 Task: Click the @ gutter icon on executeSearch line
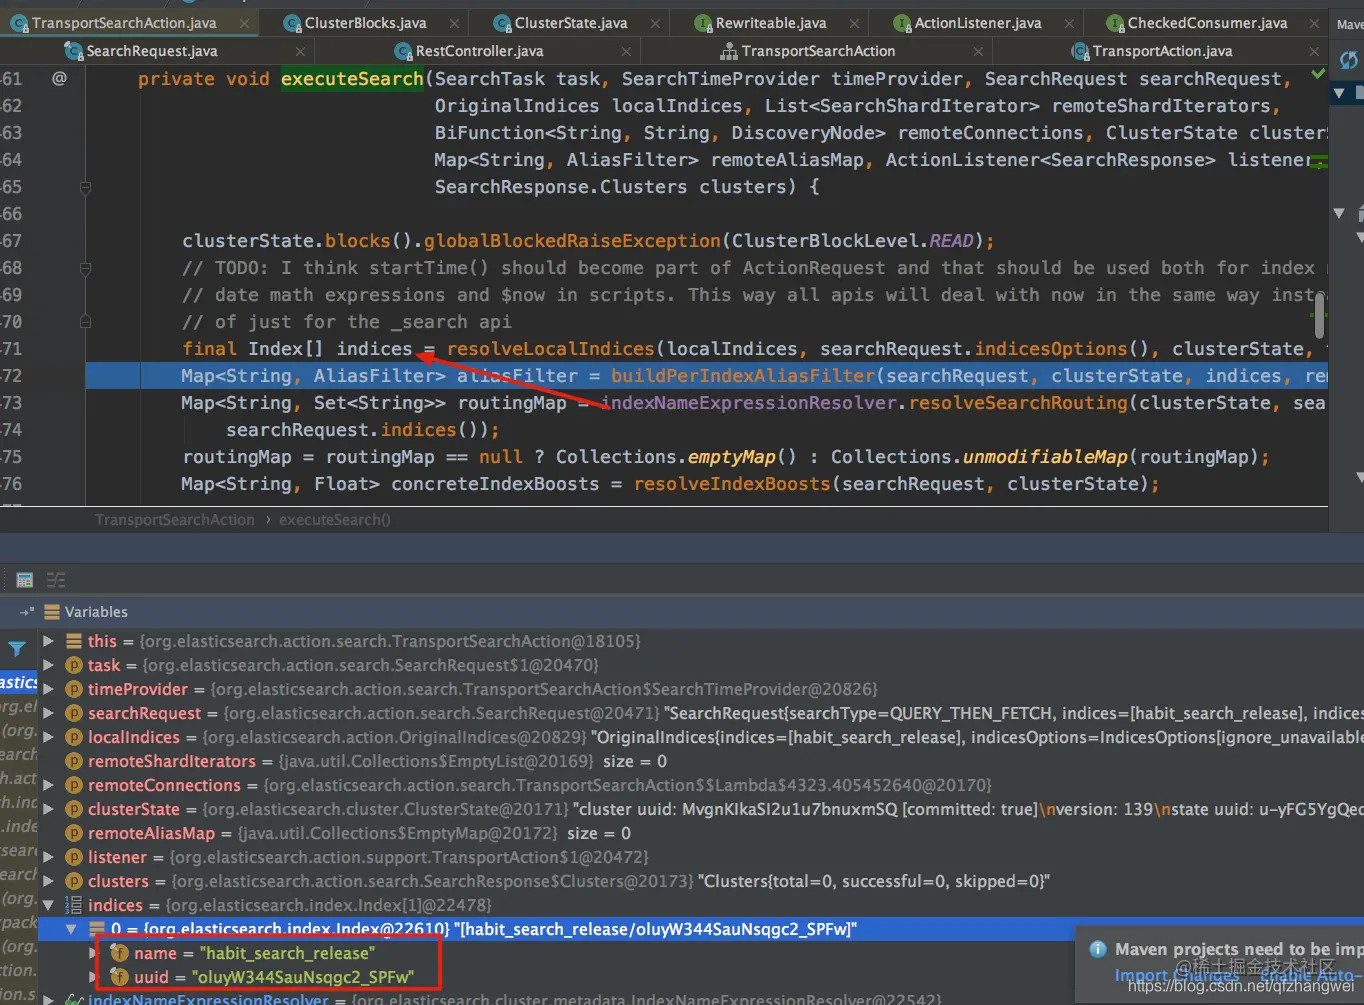point(59,78)
